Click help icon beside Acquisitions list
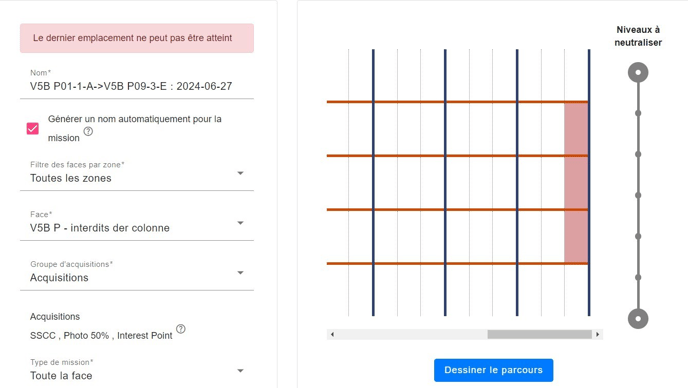 [181, 329]
